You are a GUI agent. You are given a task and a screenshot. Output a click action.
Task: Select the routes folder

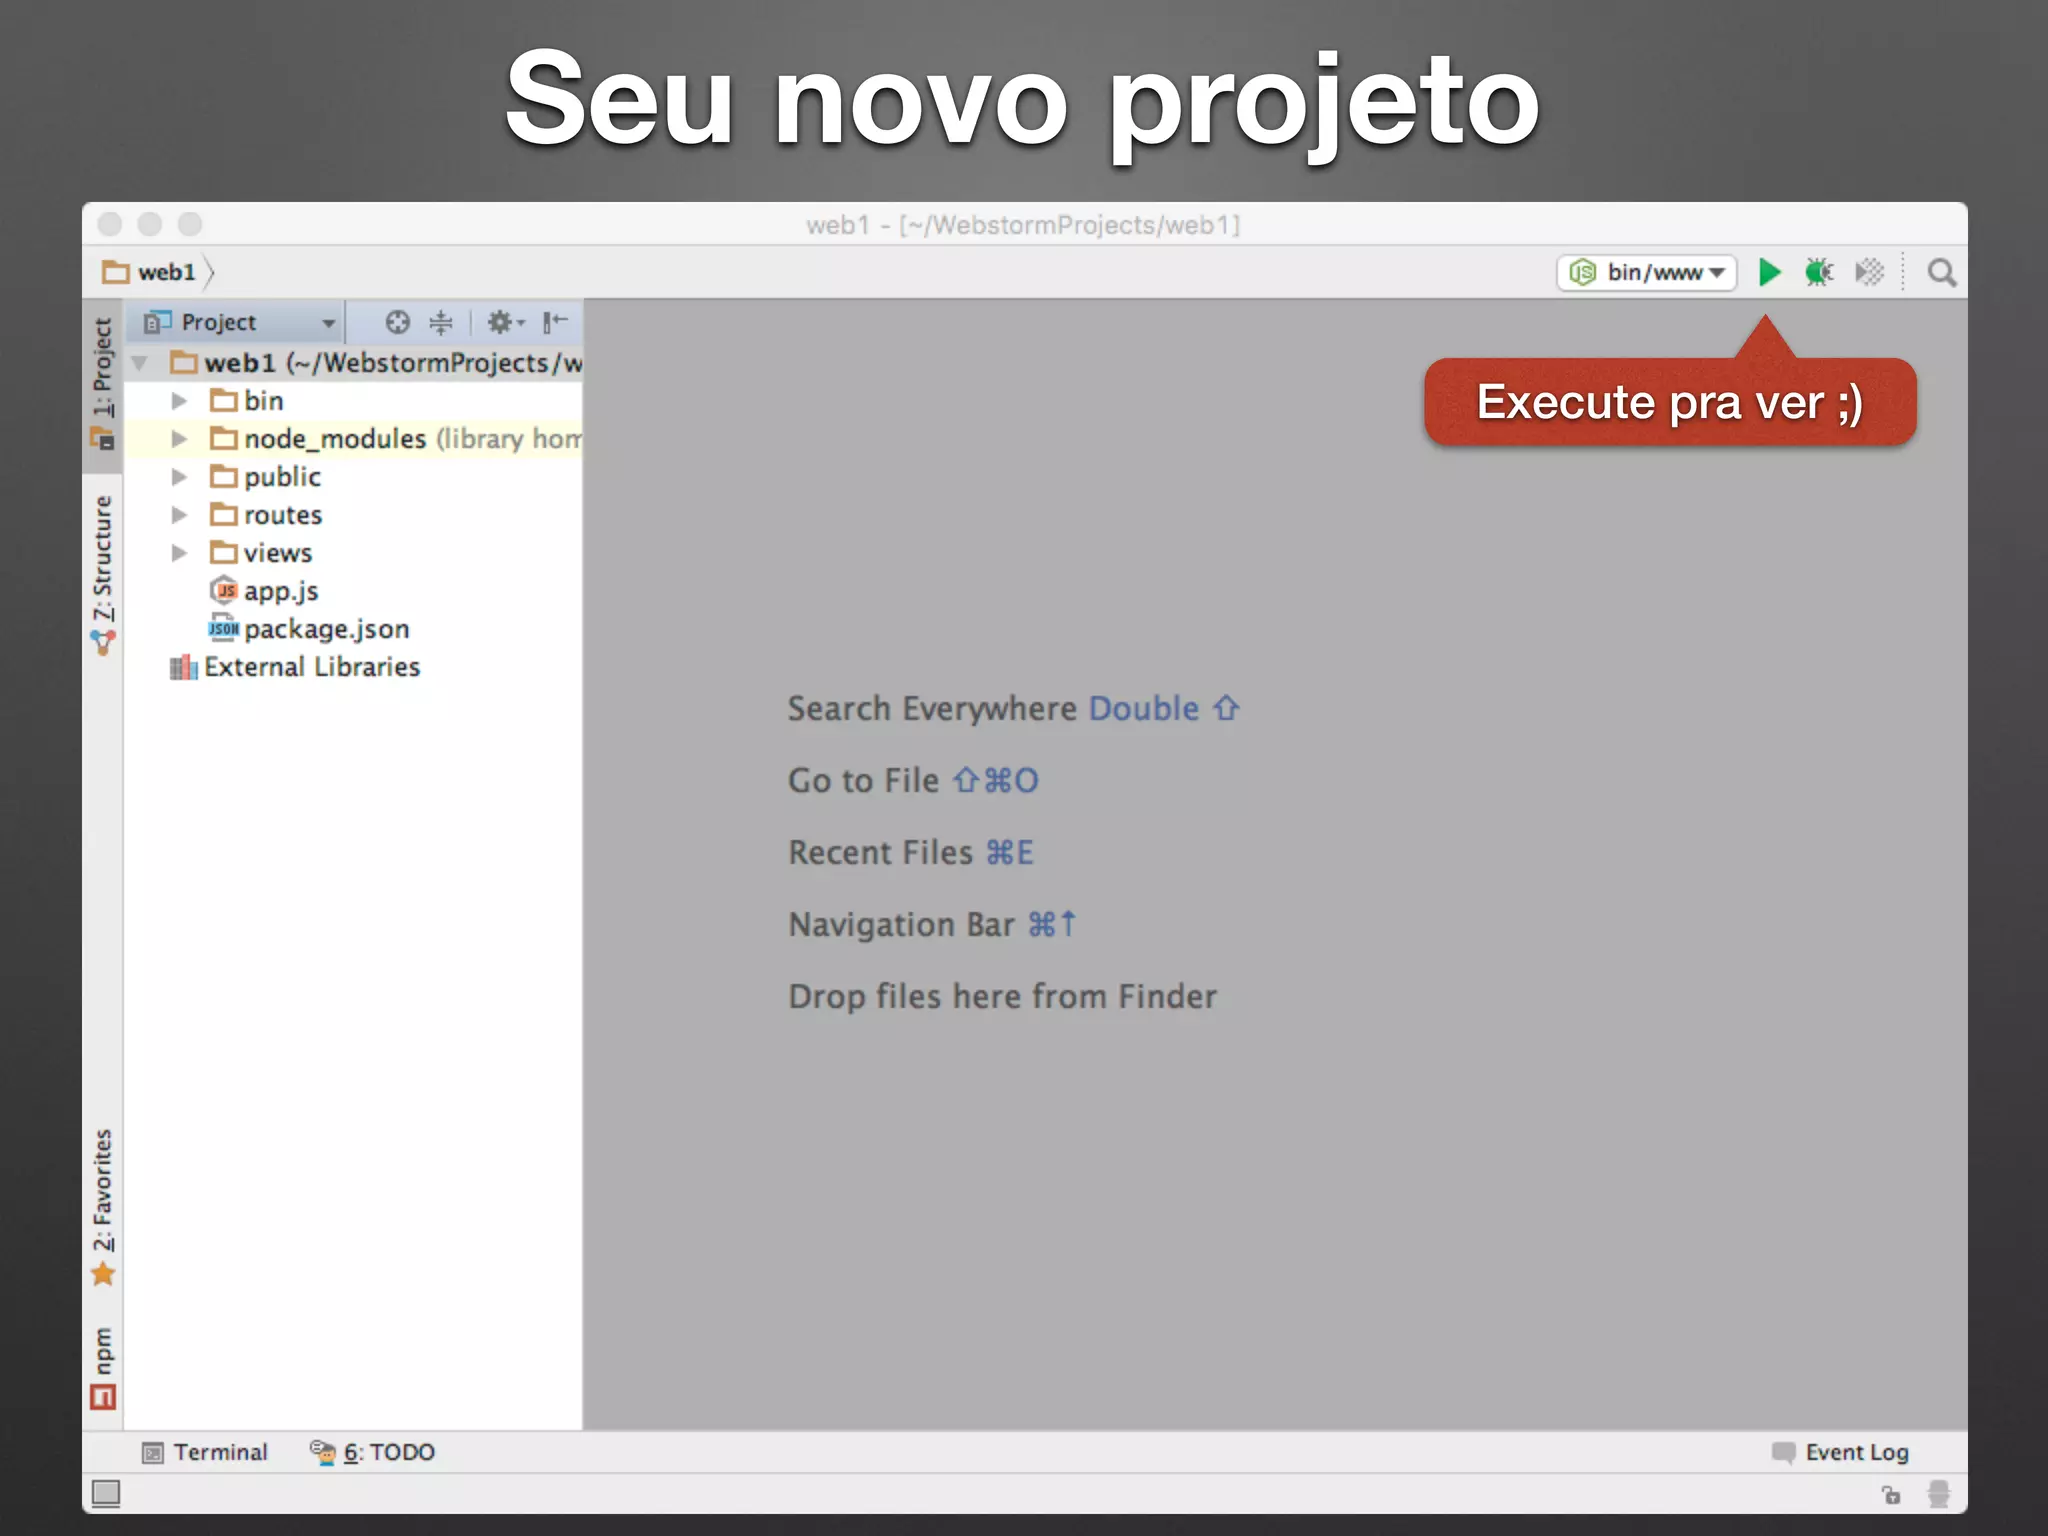point(354,515)
